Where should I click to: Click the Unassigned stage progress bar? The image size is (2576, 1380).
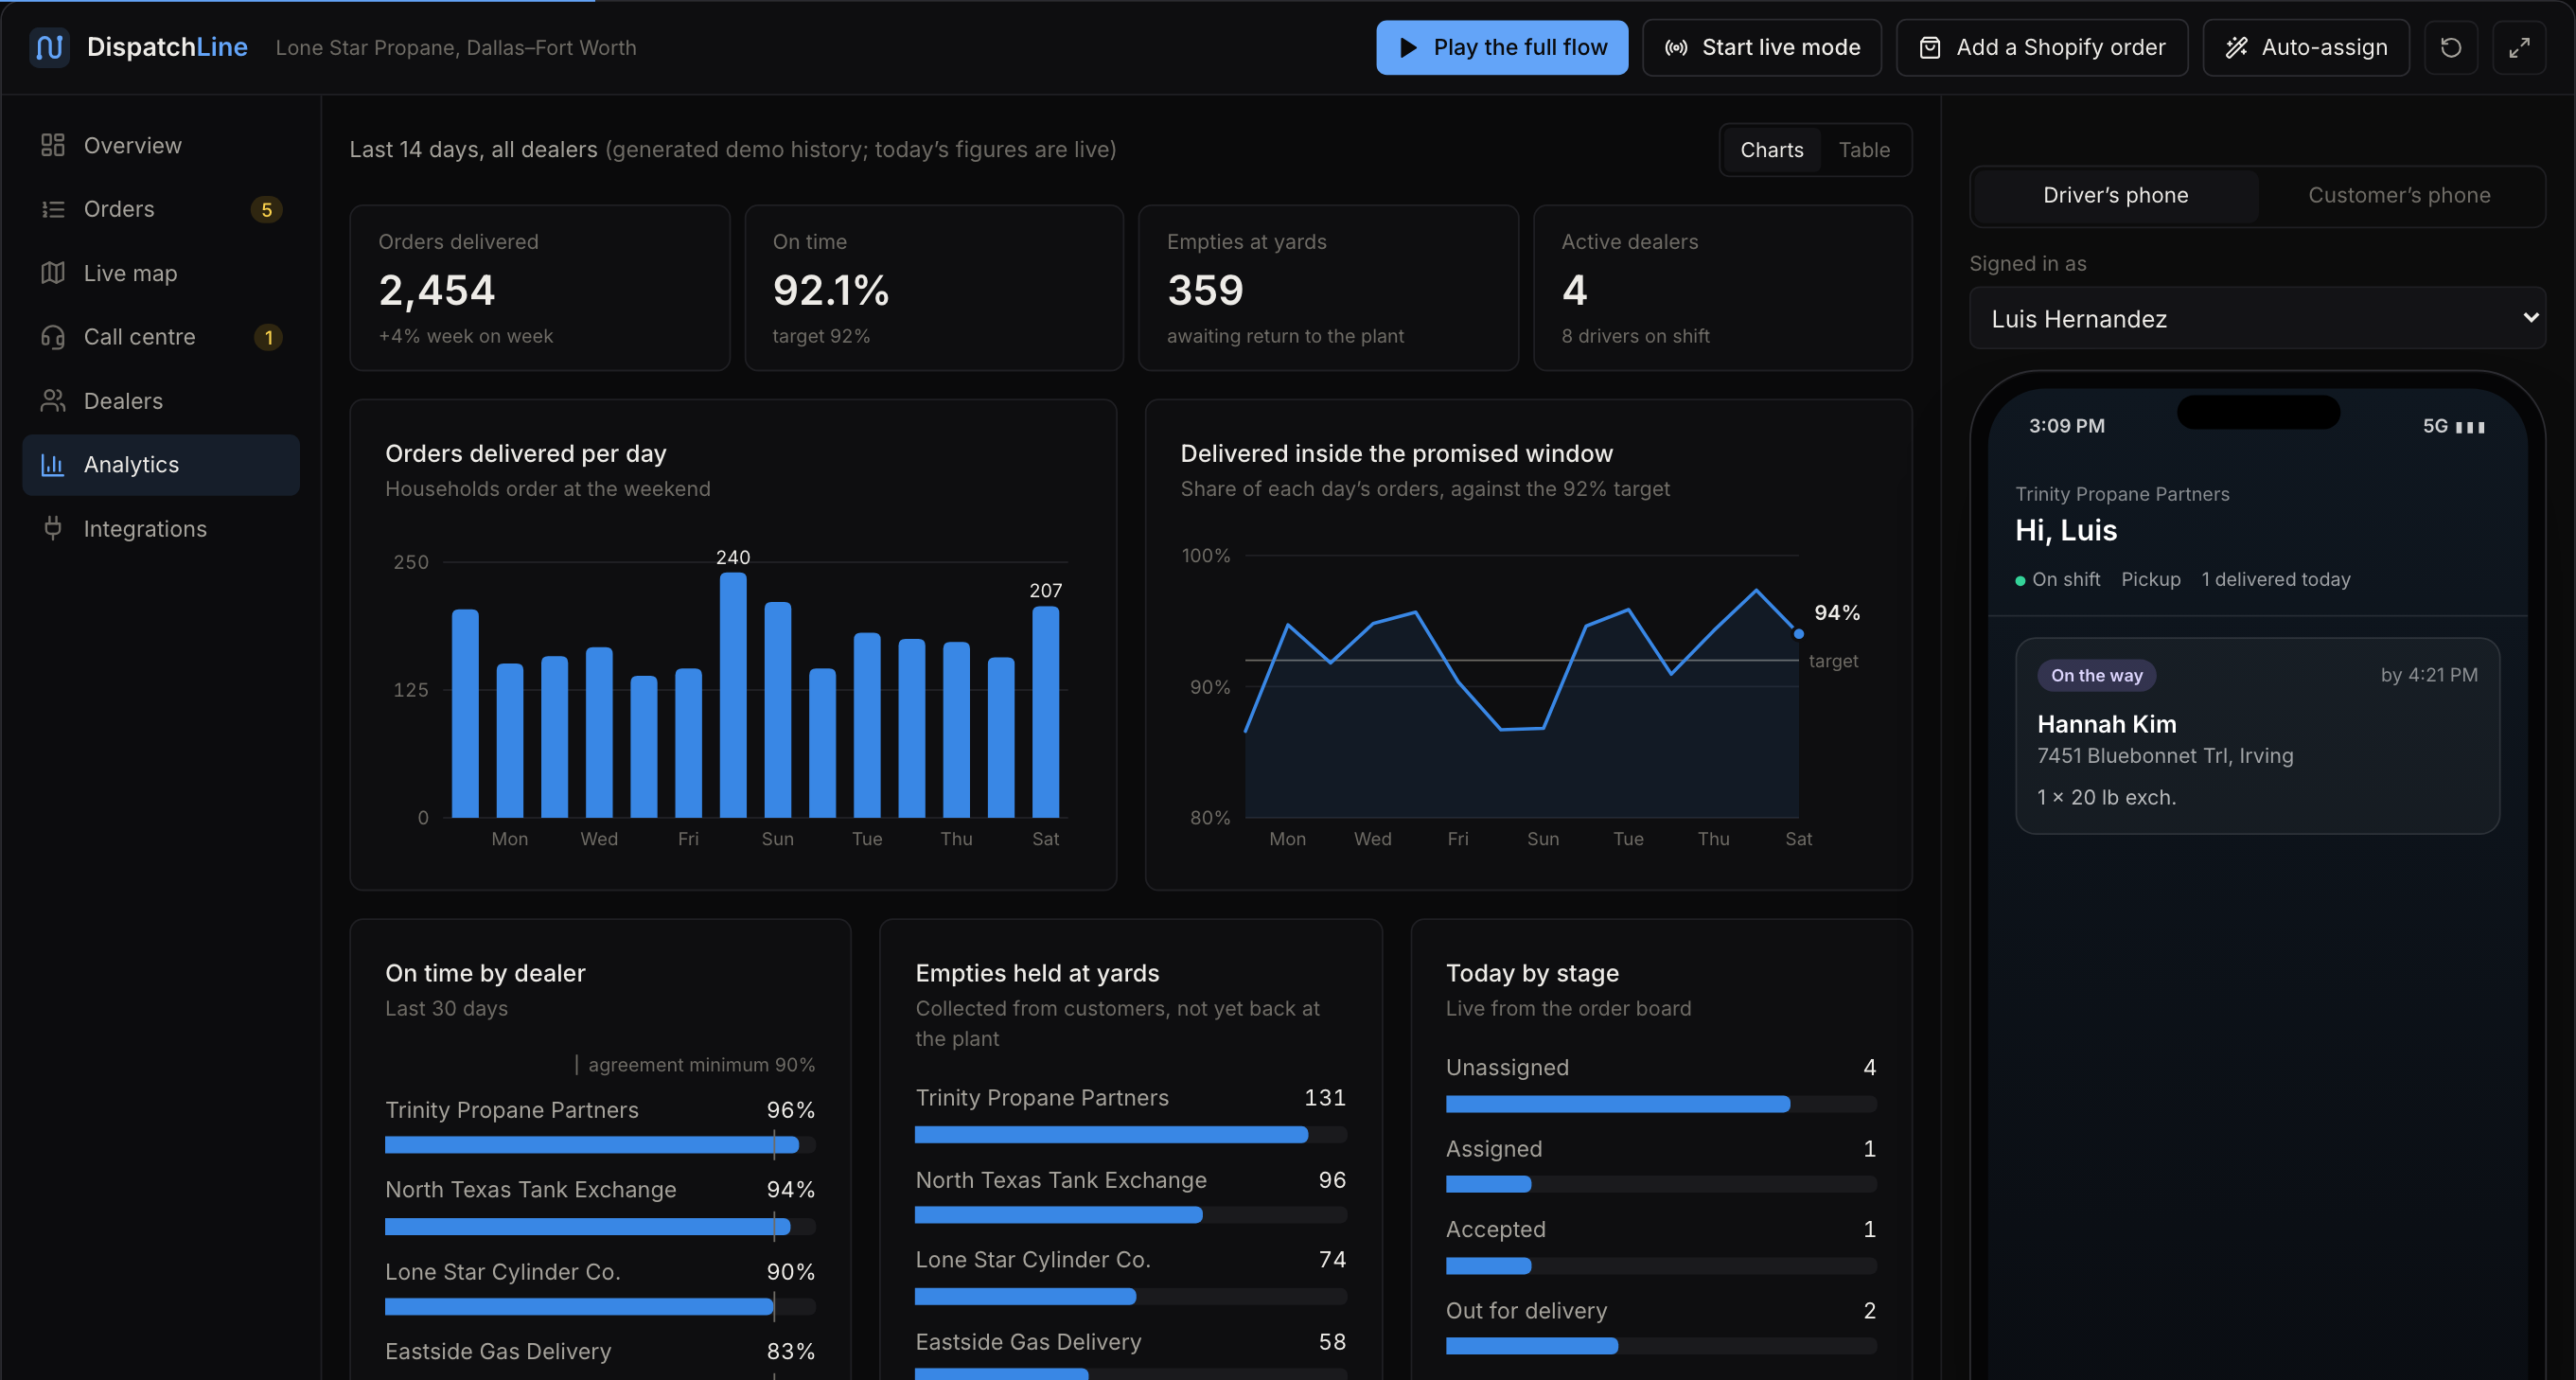[x=1660, y=1104]
